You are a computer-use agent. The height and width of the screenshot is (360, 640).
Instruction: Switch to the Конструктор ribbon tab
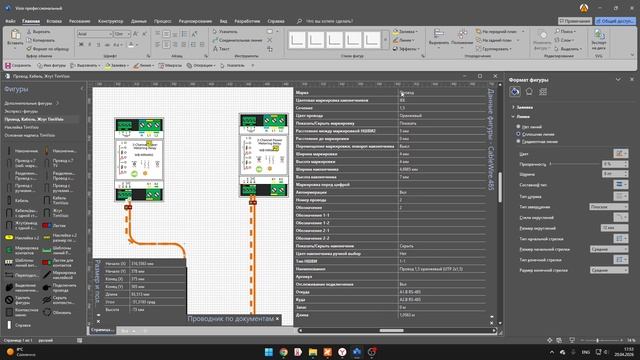(x=110, y=21)
